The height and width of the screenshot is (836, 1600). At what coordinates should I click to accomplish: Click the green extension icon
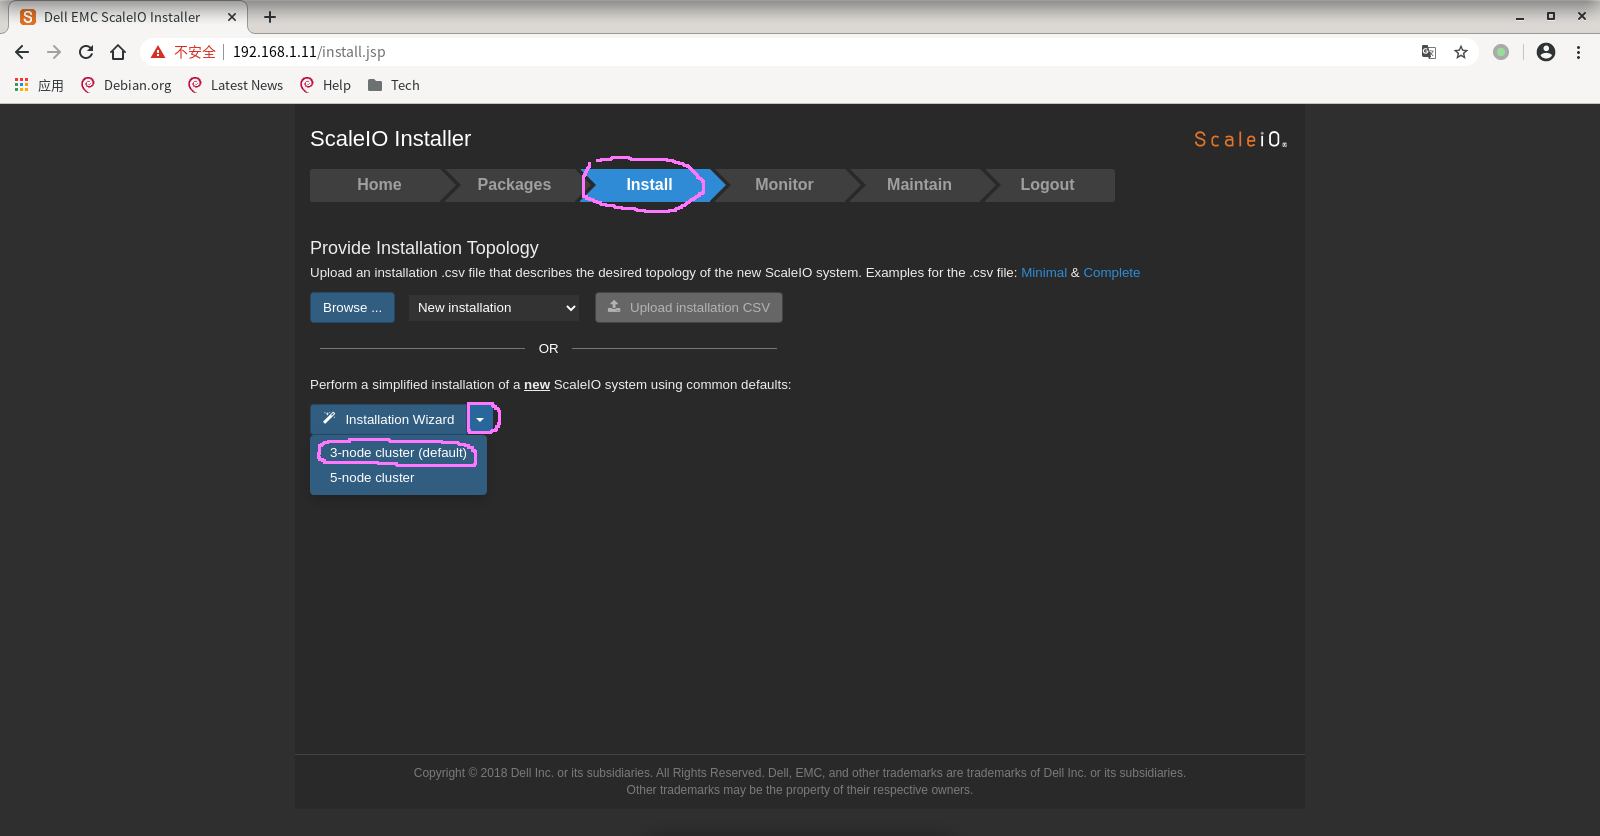coord(1501,52)
